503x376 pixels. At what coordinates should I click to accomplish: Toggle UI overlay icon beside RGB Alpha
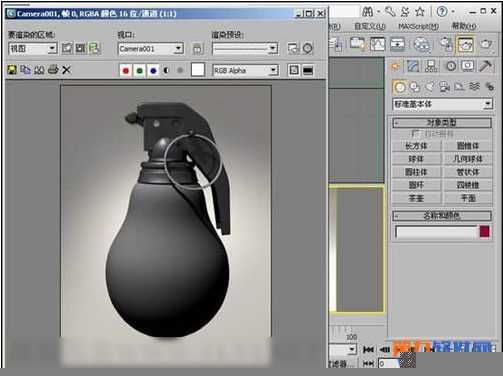tap(294, 70)
